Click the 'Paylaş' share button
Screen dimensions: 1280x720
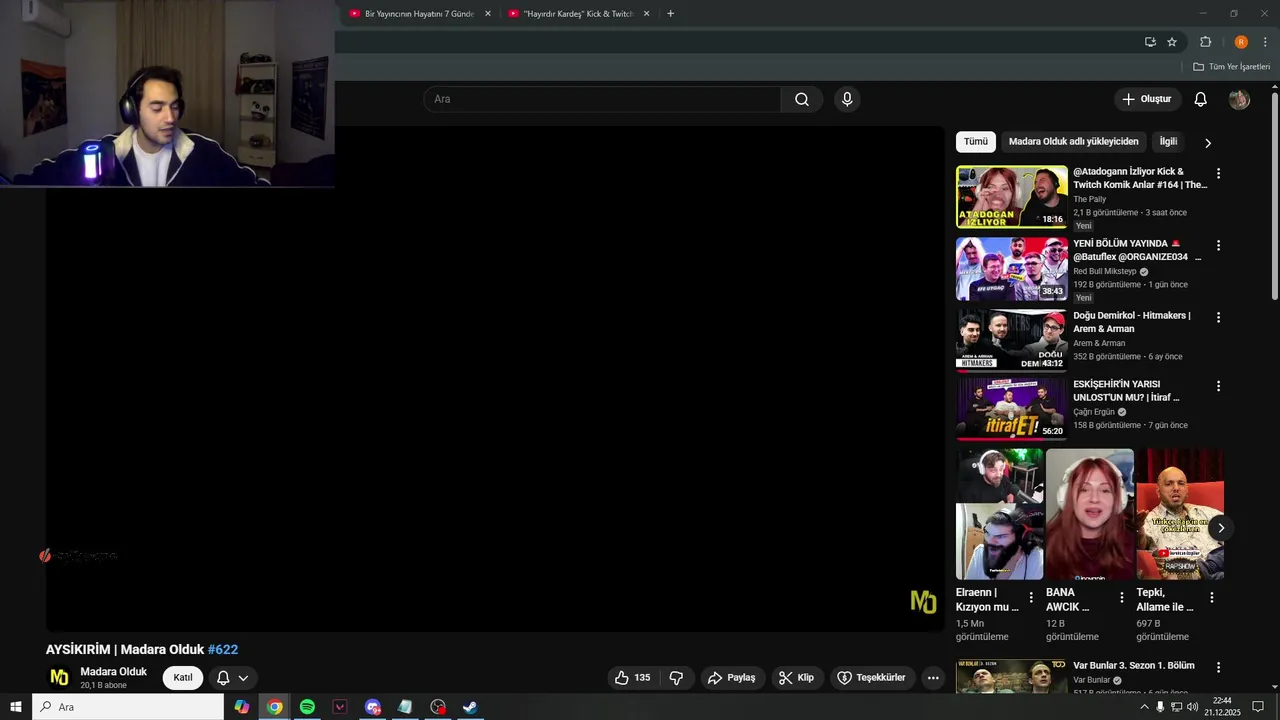coord(731,677)
